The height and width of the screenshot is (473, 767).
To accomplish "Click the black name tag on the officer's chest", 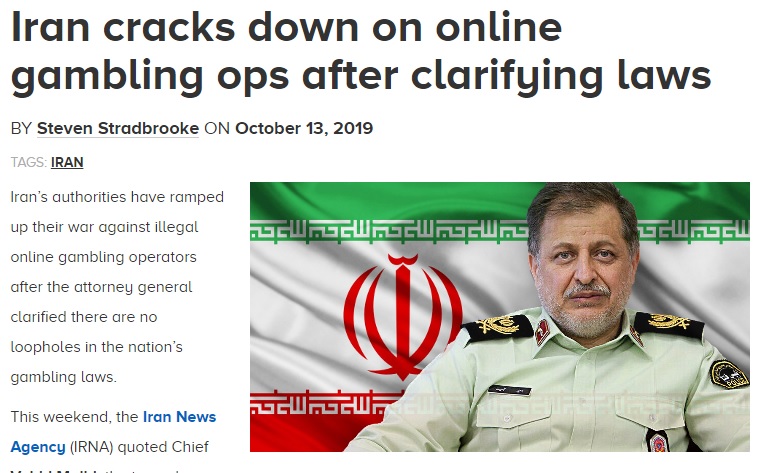I will (509, 389).
